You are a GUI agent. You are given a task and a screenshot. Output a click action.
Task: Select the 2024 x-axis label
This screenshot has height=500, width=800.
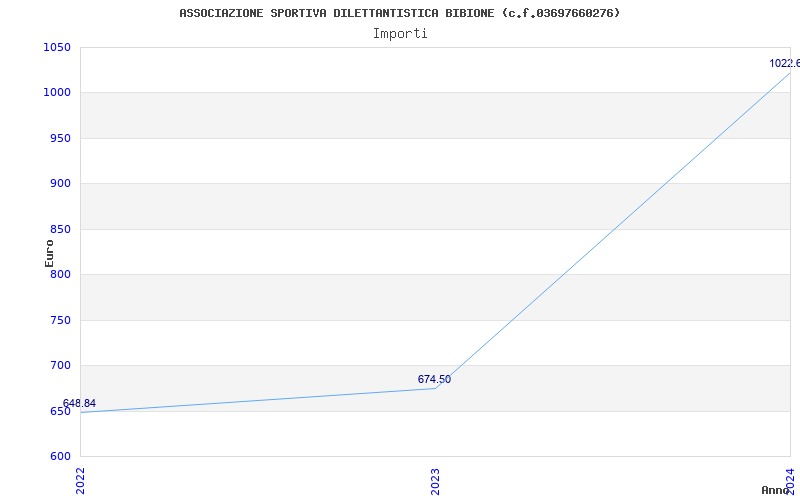click(790, 481)
